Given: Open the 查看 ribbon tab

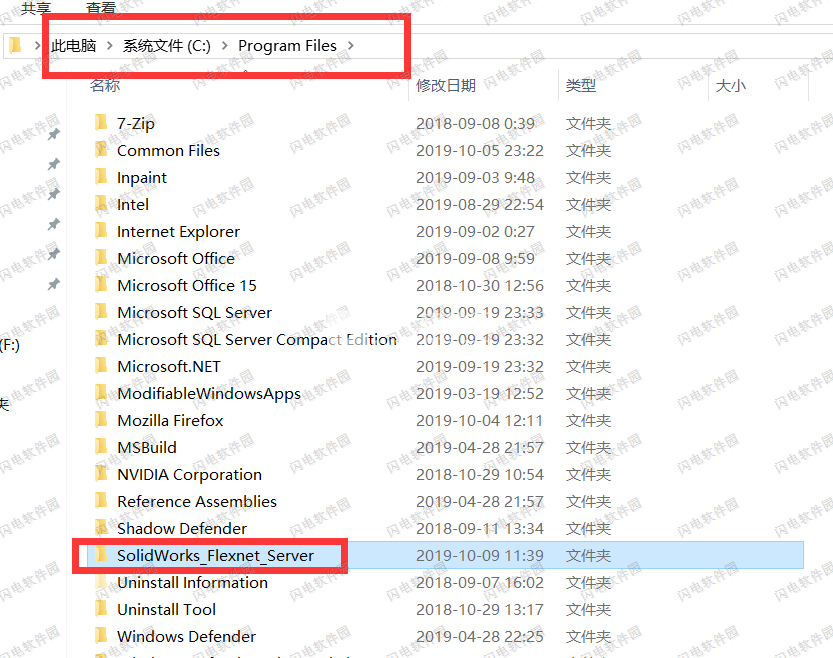Looking at the screenshot, I should (101, 7).
